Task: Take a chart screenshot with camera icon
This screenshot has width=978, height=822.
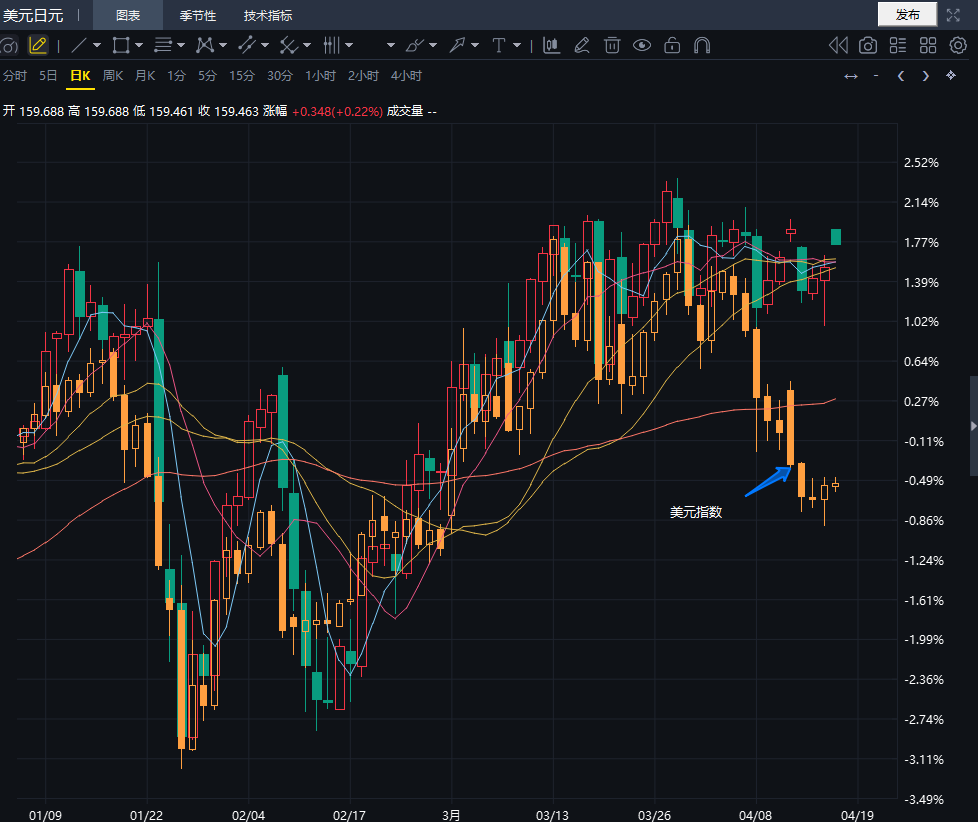Action: click(868, 45)
